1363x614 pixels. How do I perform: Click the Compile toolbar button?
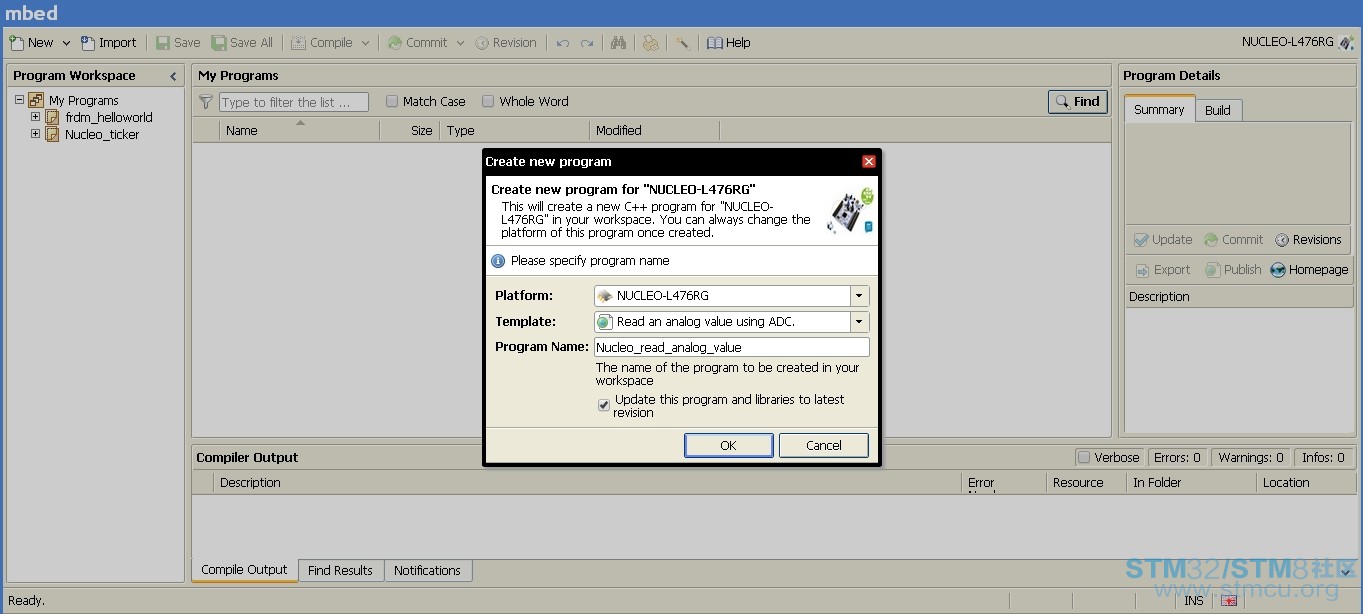322,43
